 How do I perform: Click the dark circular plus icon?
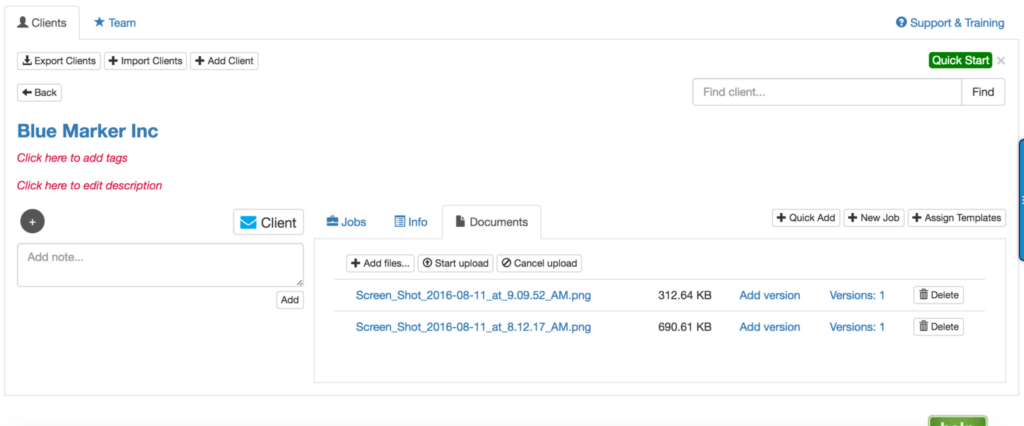pyautogui.click(x=32, y=222)
